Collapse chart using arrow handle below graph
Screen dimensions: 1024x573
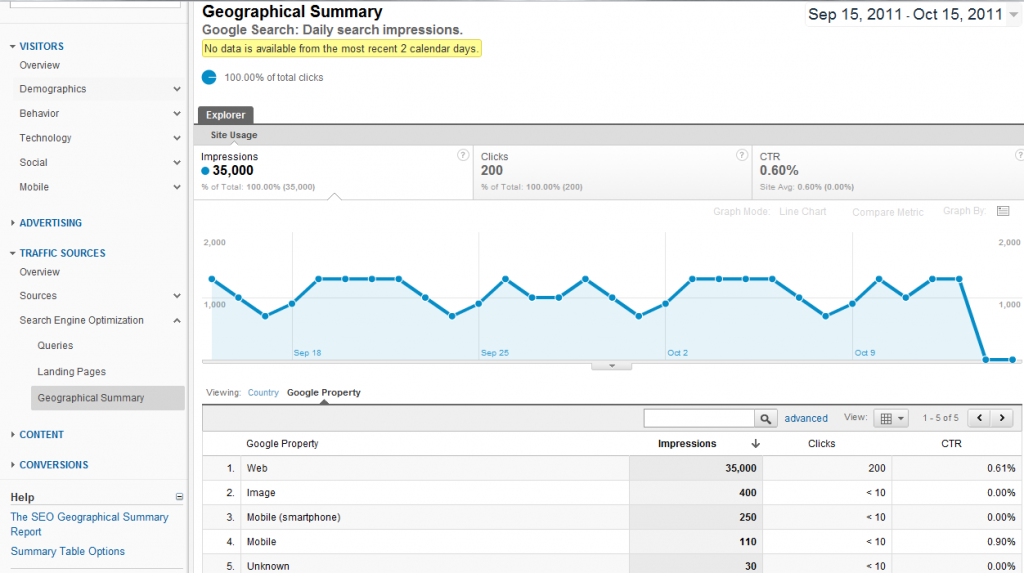click(611, 366)
